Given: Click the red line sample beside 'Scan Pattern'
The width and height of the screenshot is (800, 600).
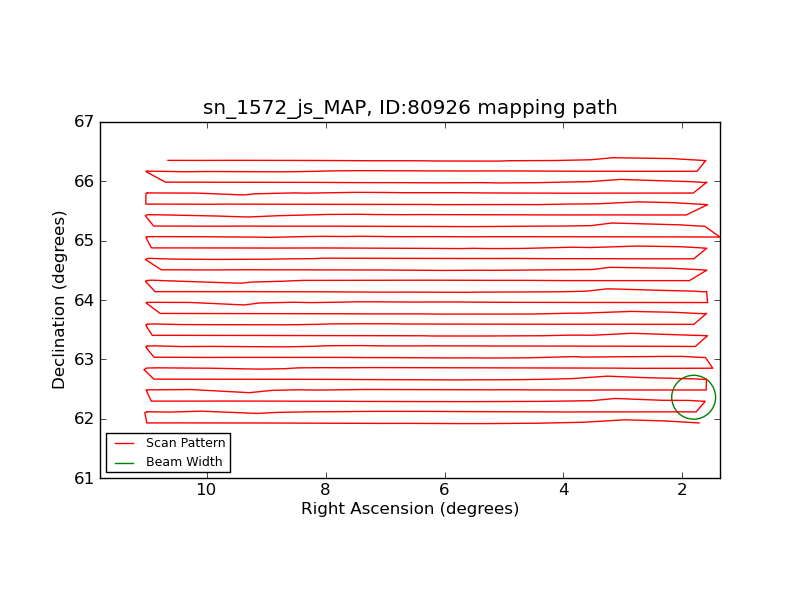Looking at the screenshot, I should pos(124,443).
